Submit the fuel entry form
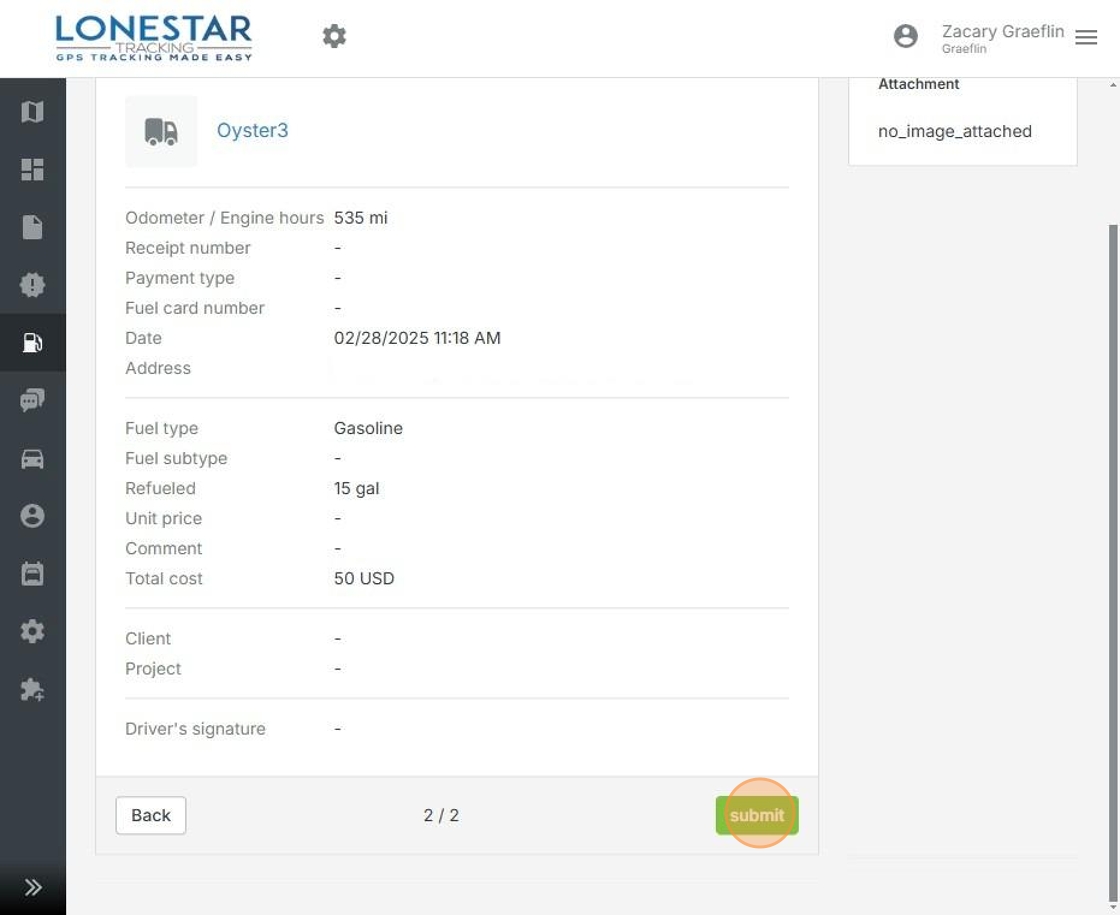Screen dimensions: 1120x915 756,815
